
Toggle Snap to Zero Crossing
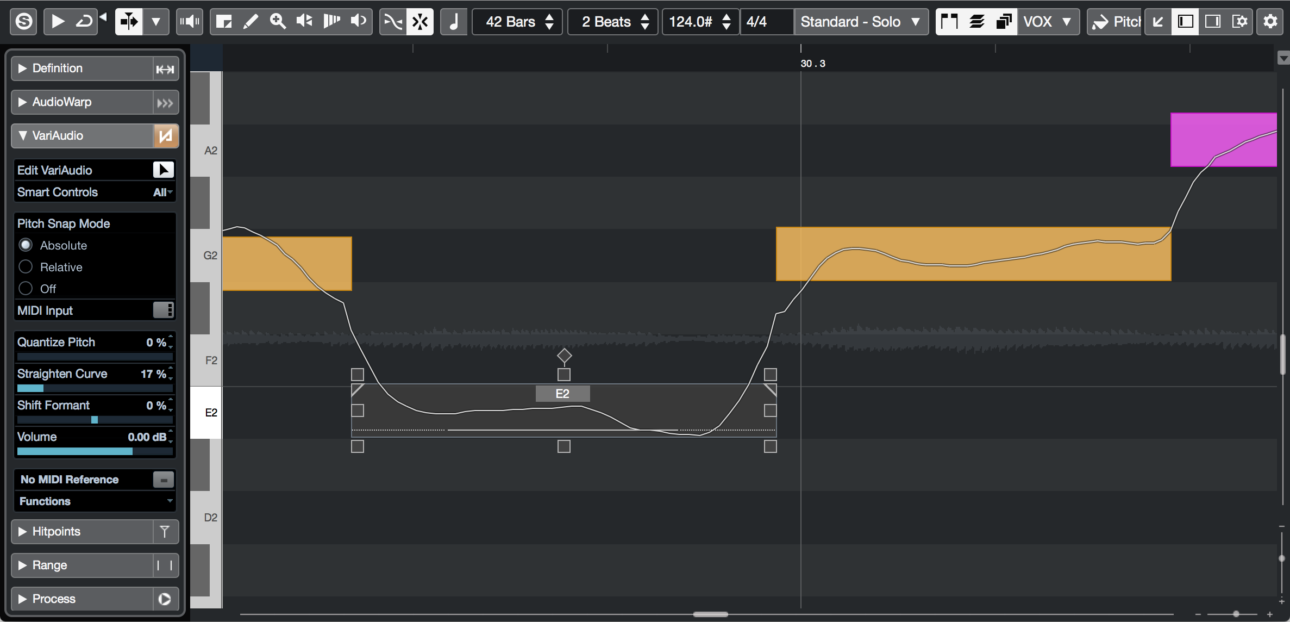click(392, 21)
